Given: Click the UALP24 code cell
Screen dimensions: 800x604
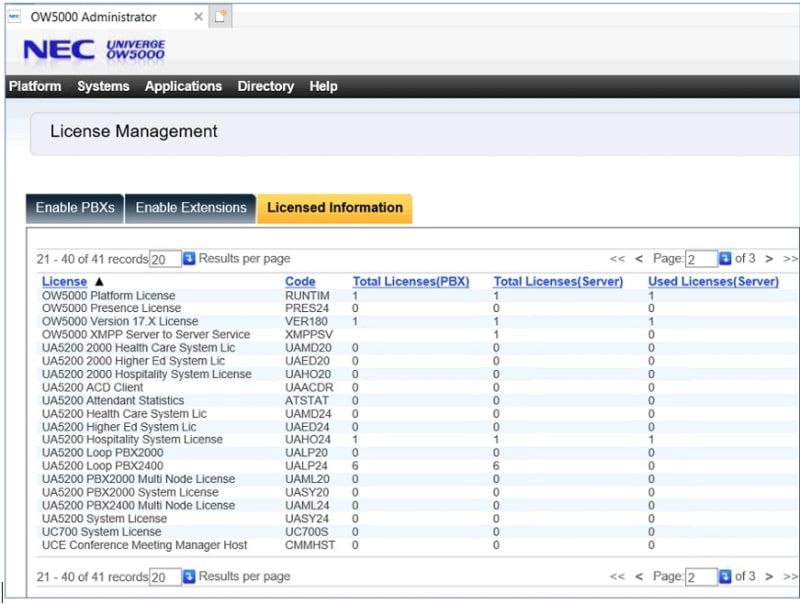Looking at the screenshot, I should coord(306,466).
